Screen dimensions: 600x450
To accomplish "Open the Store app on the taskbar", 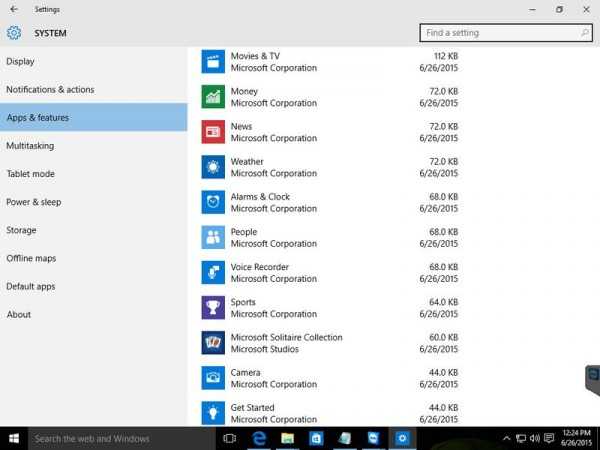I will (x=316, y=439).
